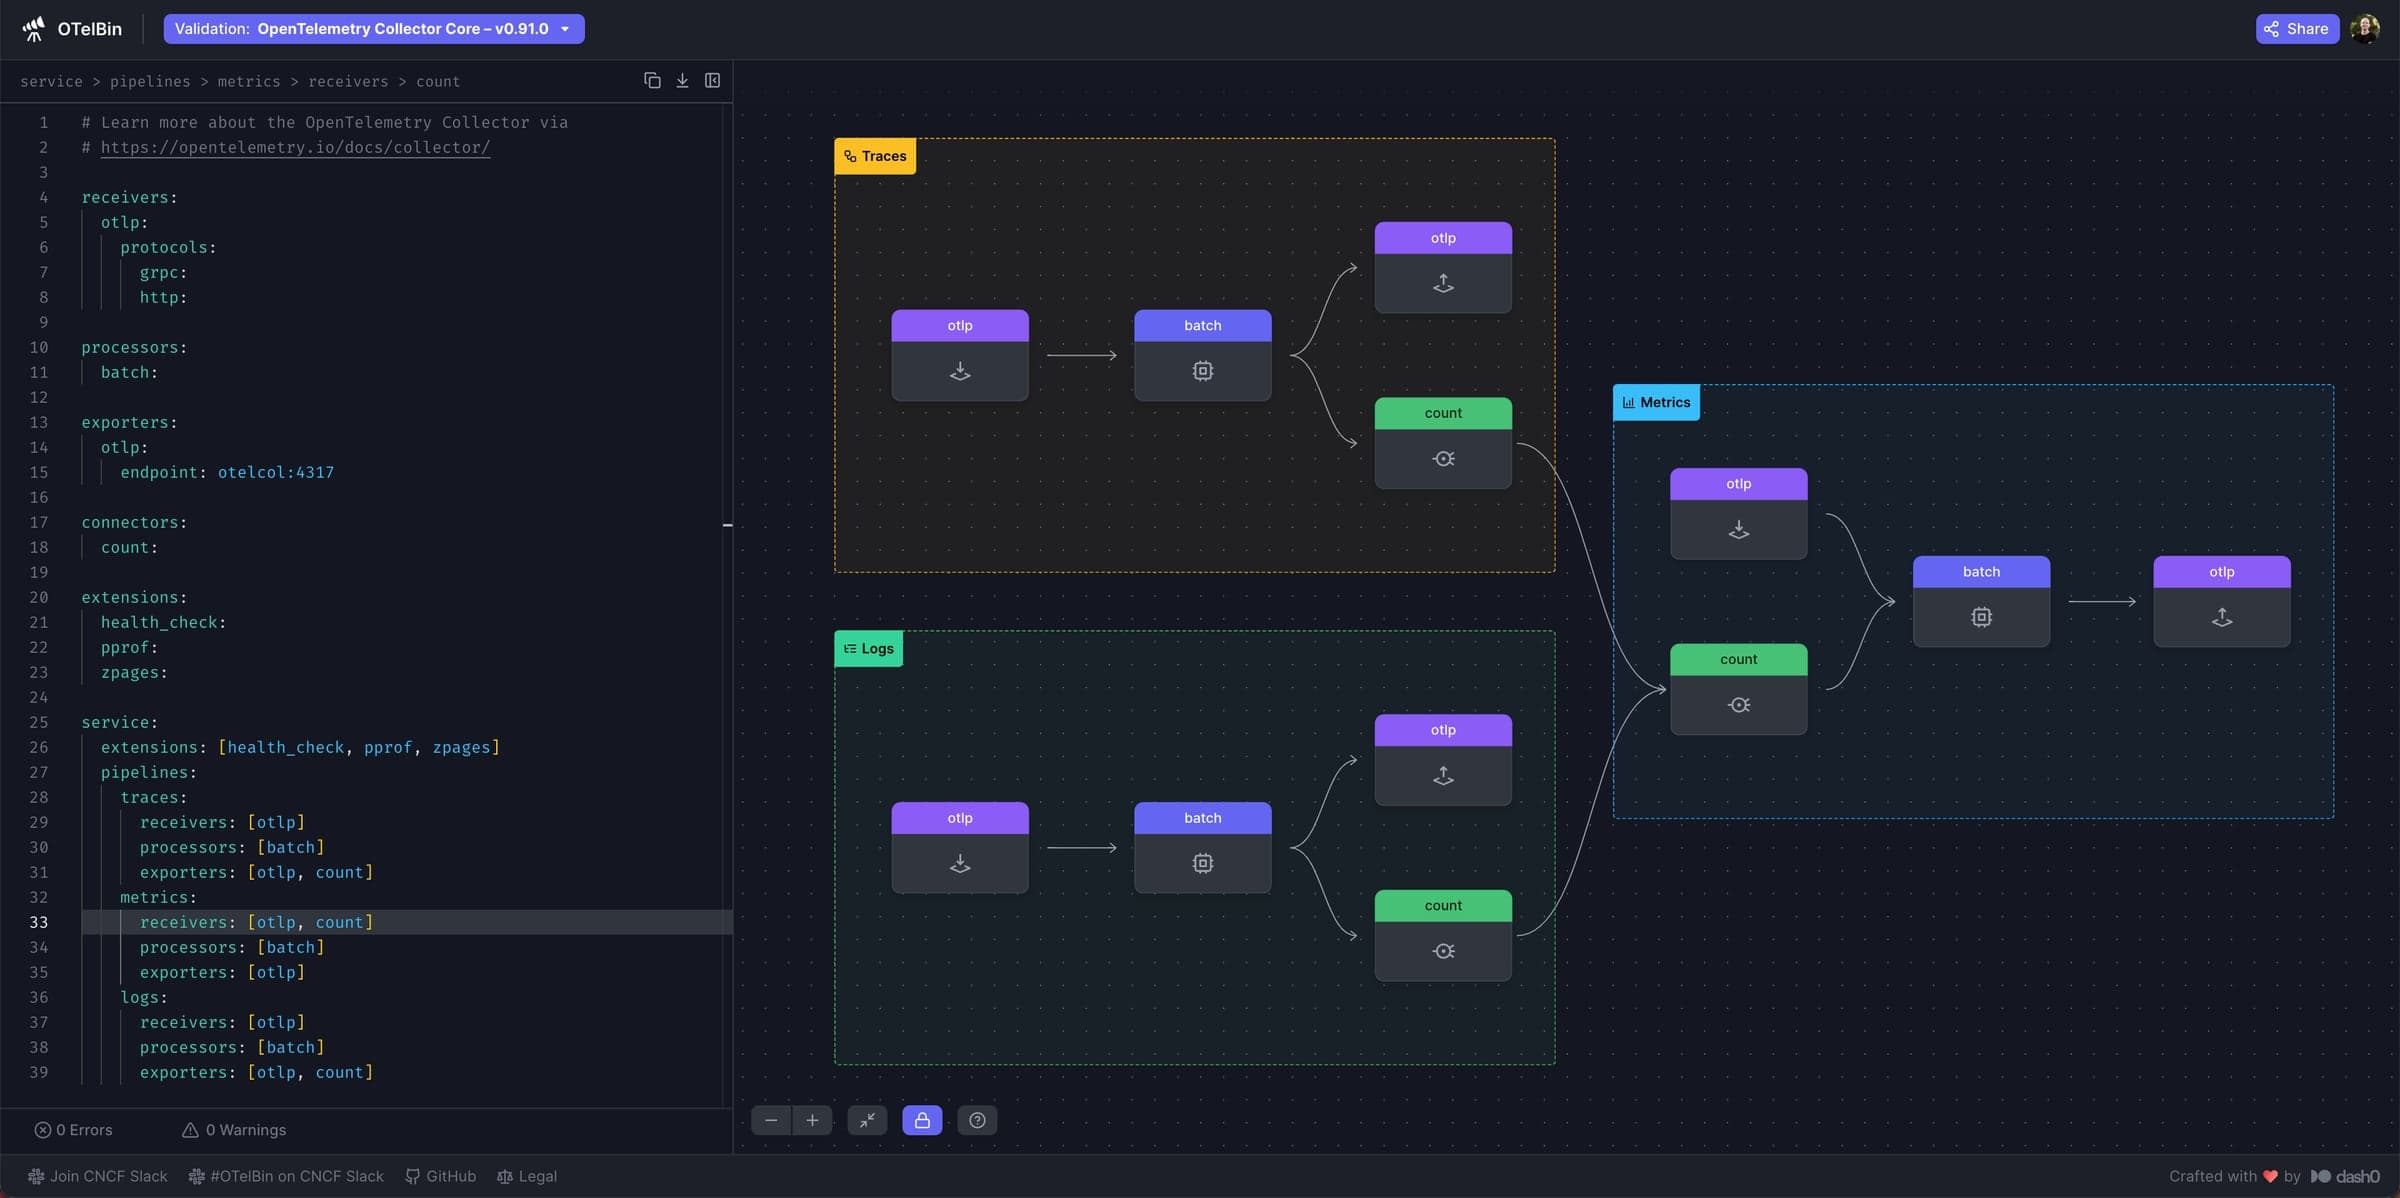Image resolution: width=2400 pixels, height=1198 pixels.
Task: Zoom in the pipeline diagram
Action: pos(812,1120)
